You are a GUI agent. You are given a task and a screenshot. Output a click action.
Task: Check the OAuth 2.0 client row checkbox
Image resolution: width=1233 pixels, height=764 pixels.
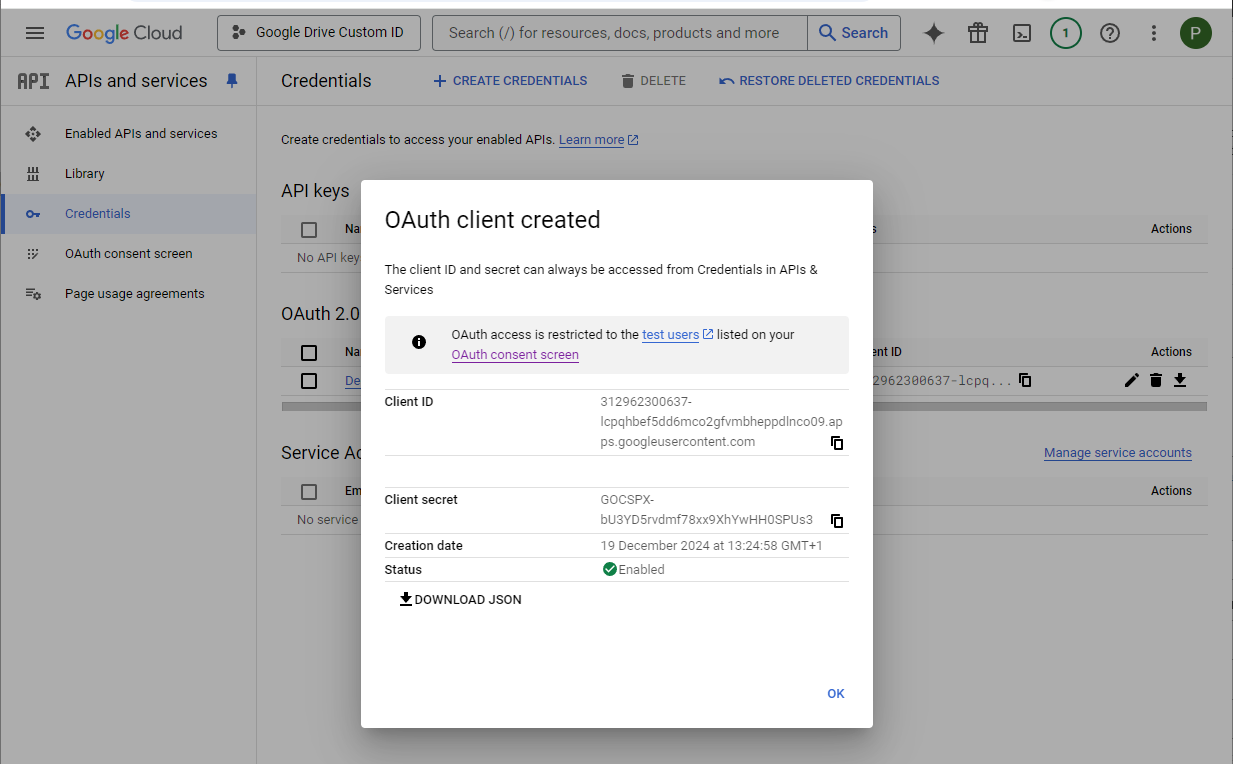pyautogui.click(x=309, y=380)
